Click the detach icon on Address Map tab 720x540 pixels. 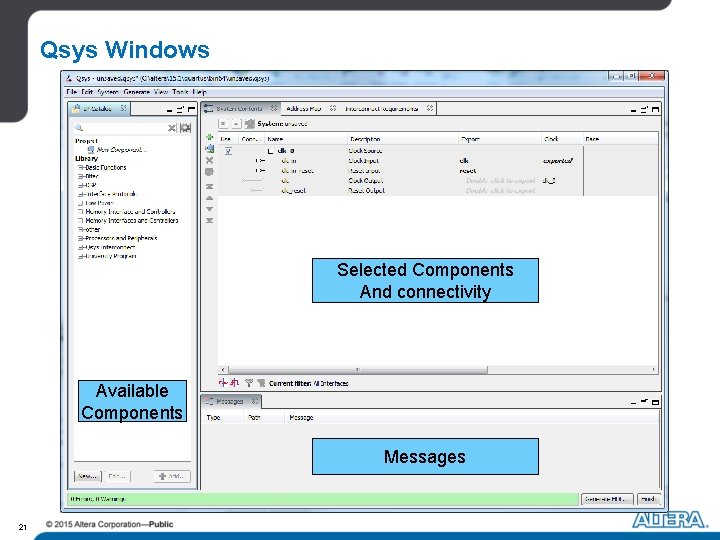coord(333,108)
